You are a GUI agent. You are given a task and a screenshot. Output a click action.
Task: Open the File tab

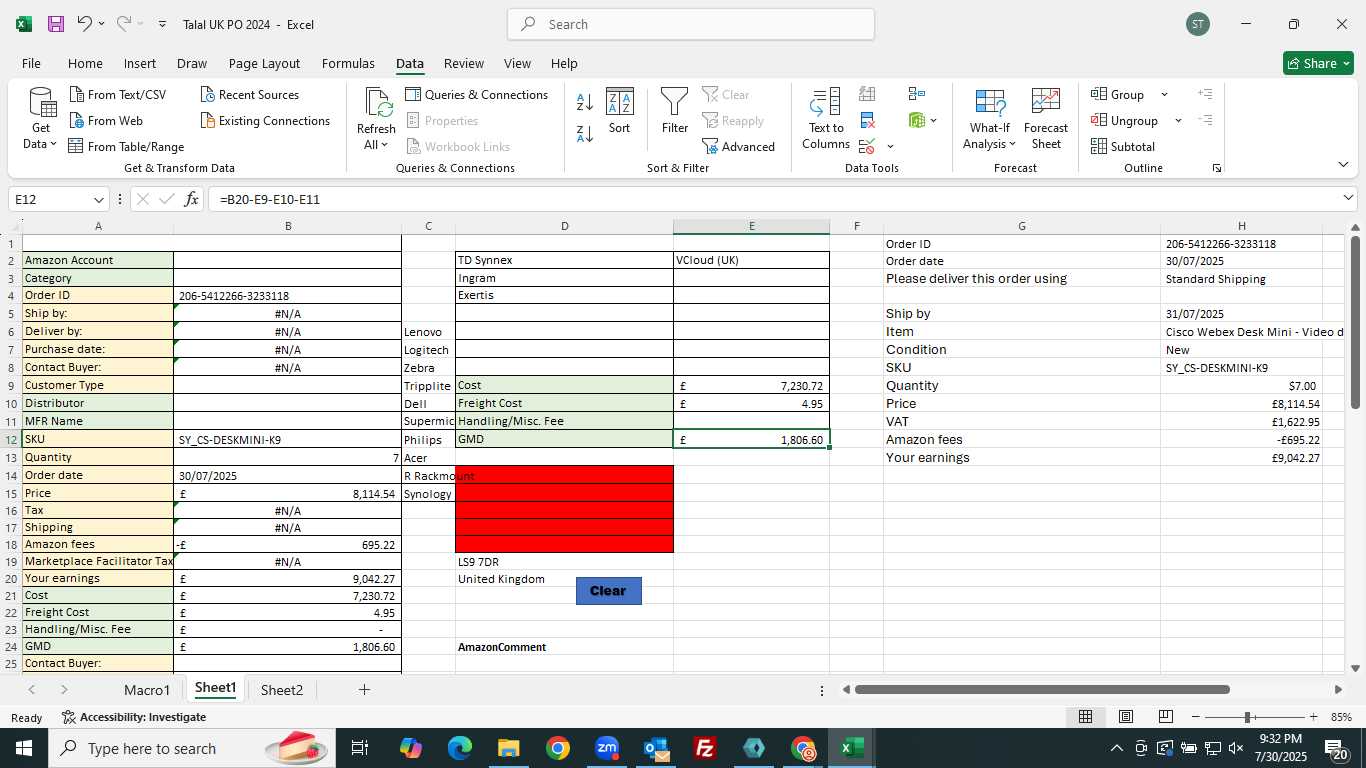31,63
